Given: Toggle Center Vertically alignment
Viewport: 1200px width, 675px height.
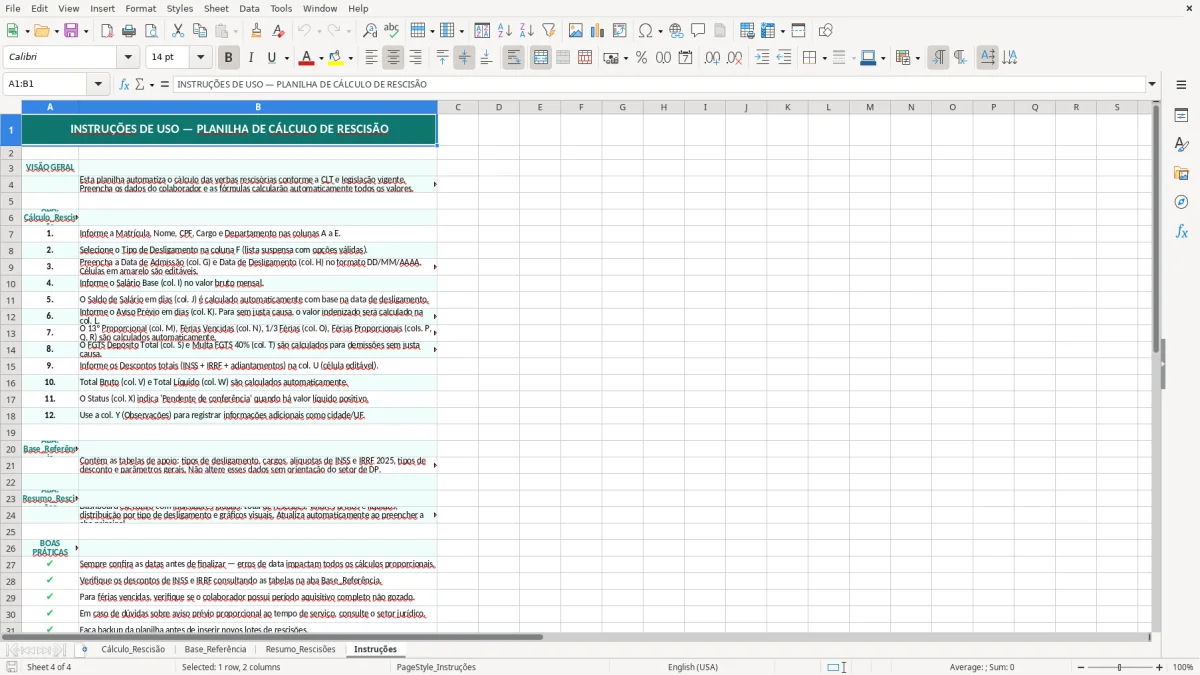Looking at the screenshot, I should pyautogui.click(x=464, y=58).
